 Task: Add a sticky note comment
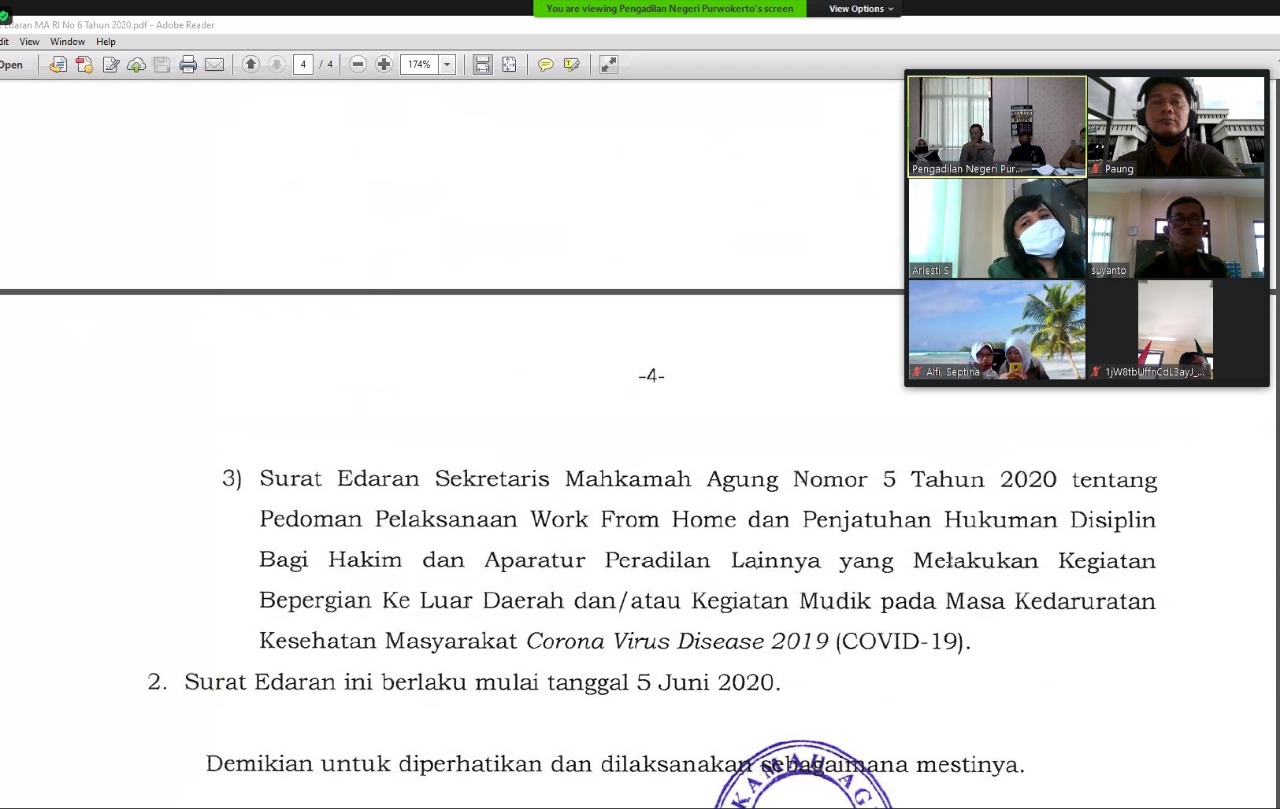pos(545,64)
